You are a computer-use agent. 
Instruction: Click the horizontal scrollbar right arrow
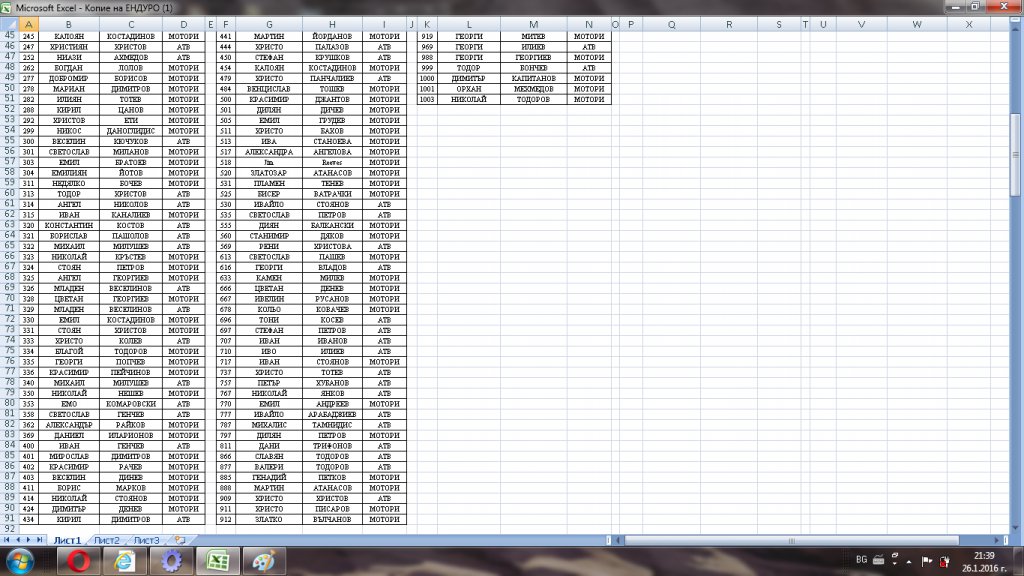997,540
